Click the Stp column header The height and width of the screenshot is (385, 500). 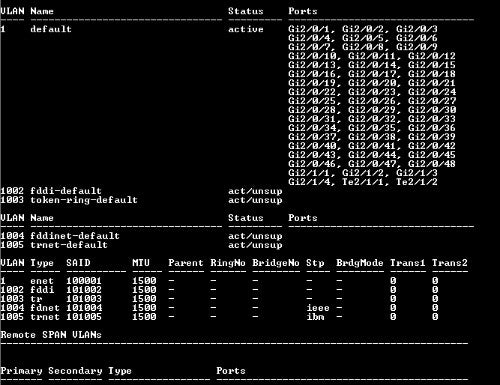point(315,263)
